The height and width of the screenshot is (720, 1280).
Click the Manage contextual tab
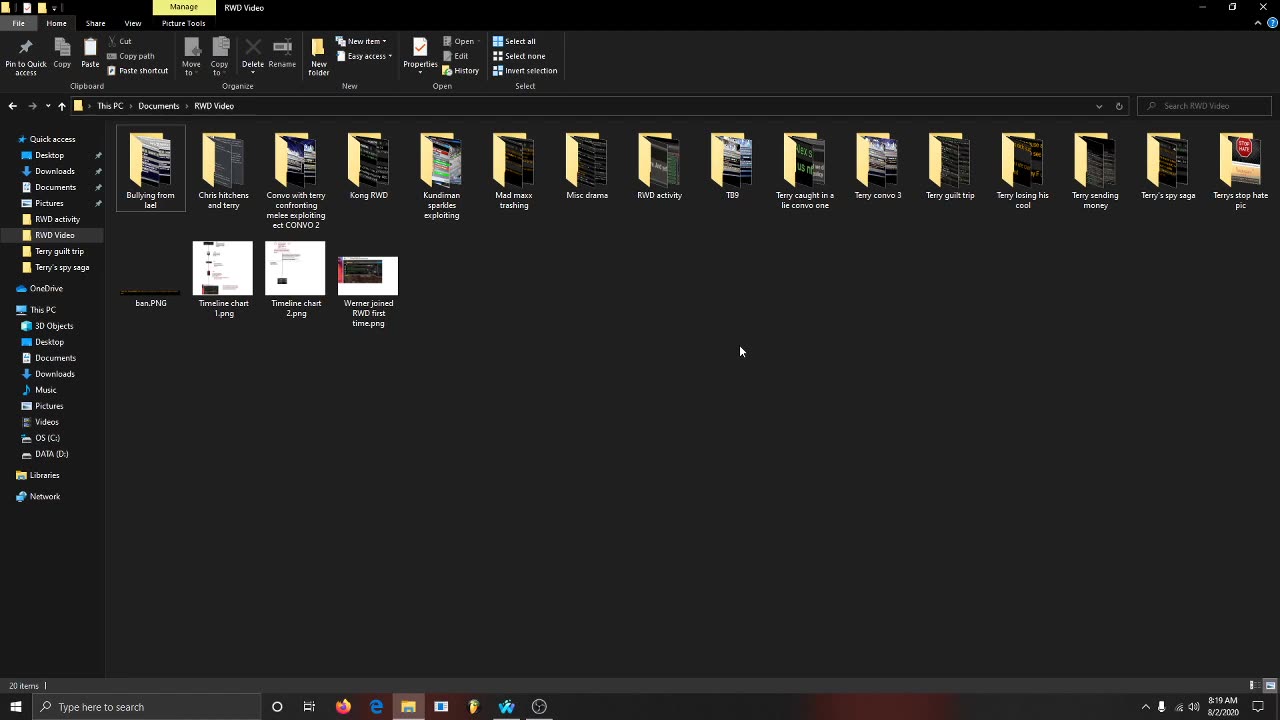[184, 7]
